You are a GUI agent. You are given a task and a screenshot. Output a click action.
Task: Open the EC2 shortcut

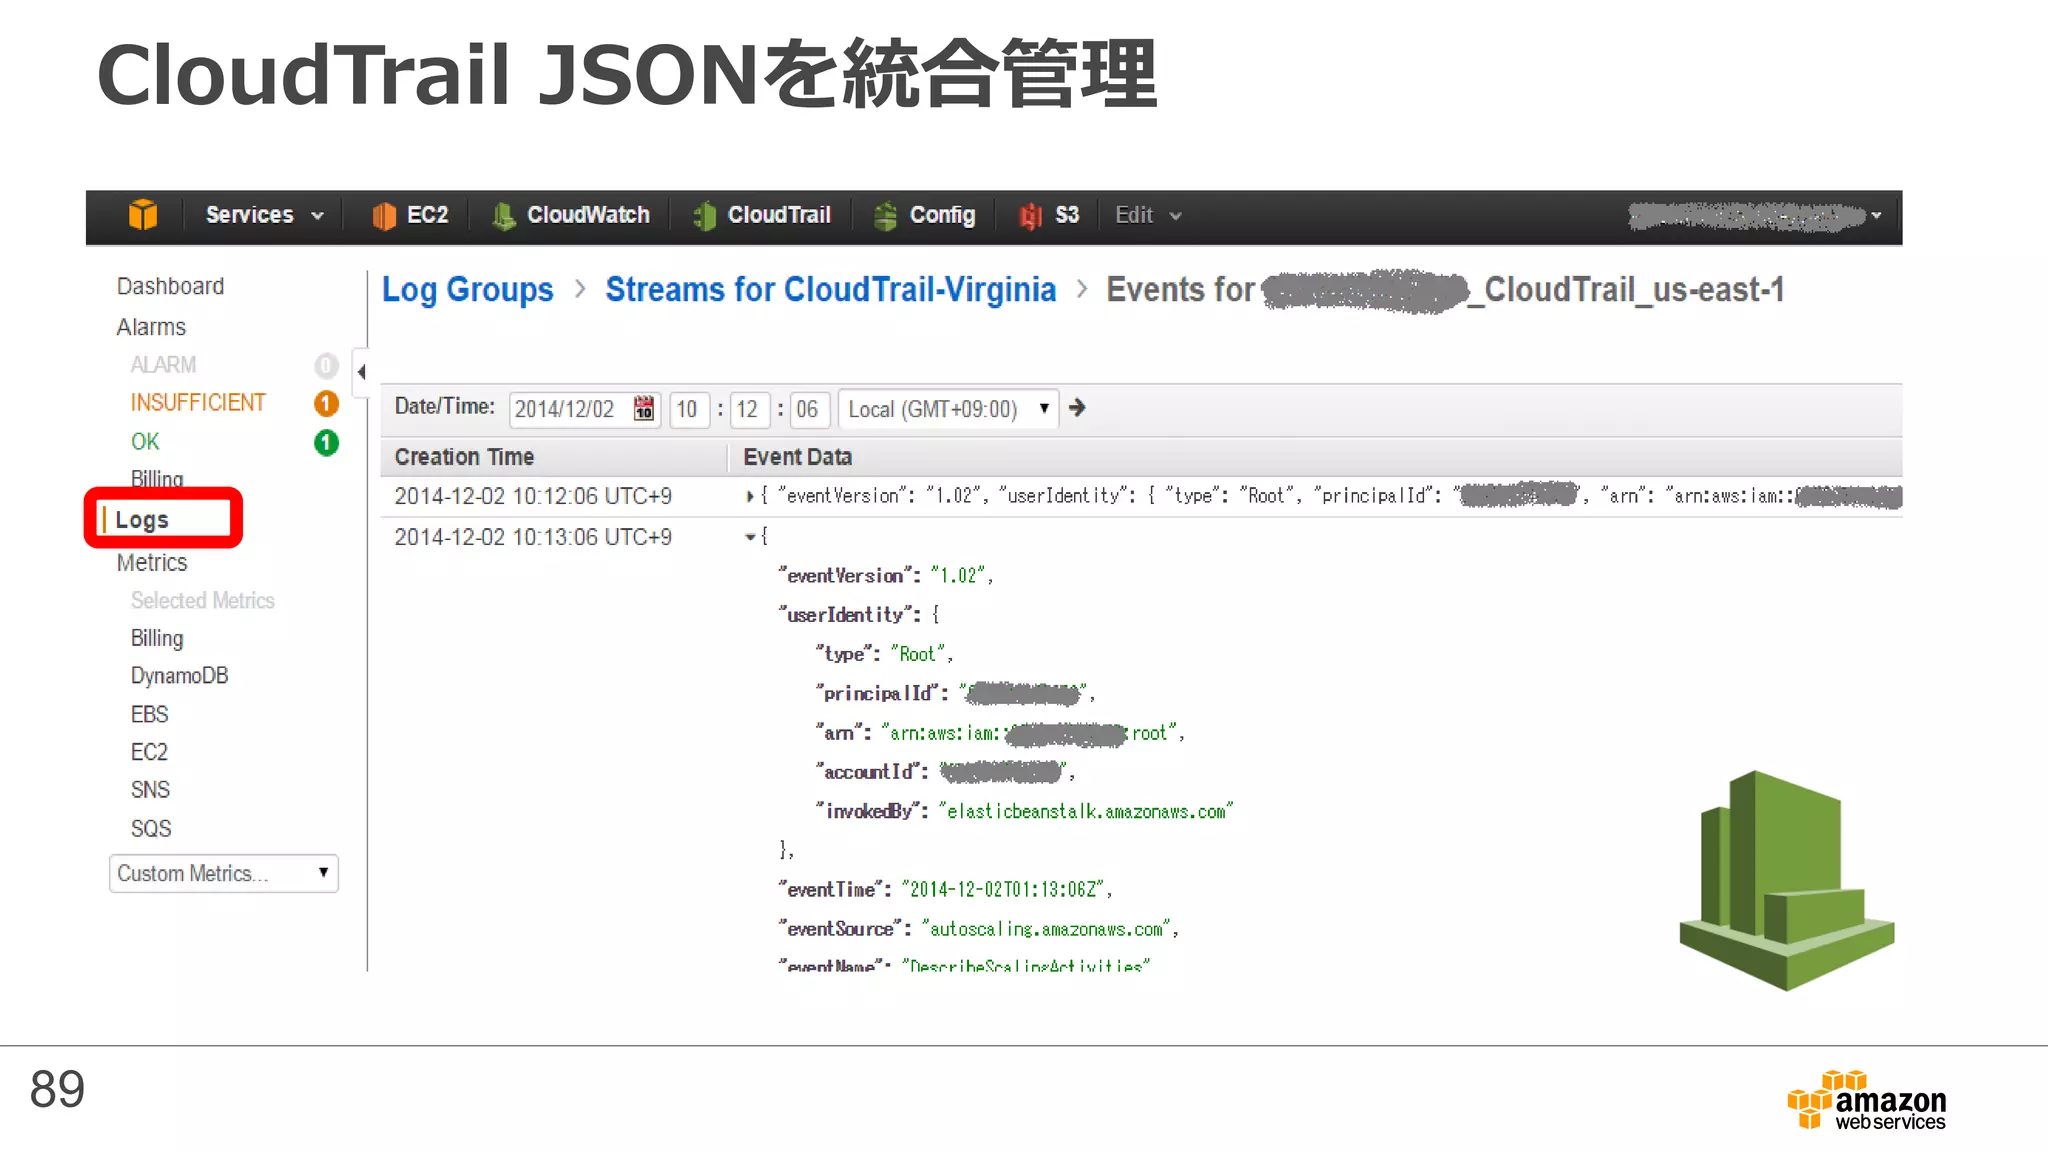pos(410,215)
